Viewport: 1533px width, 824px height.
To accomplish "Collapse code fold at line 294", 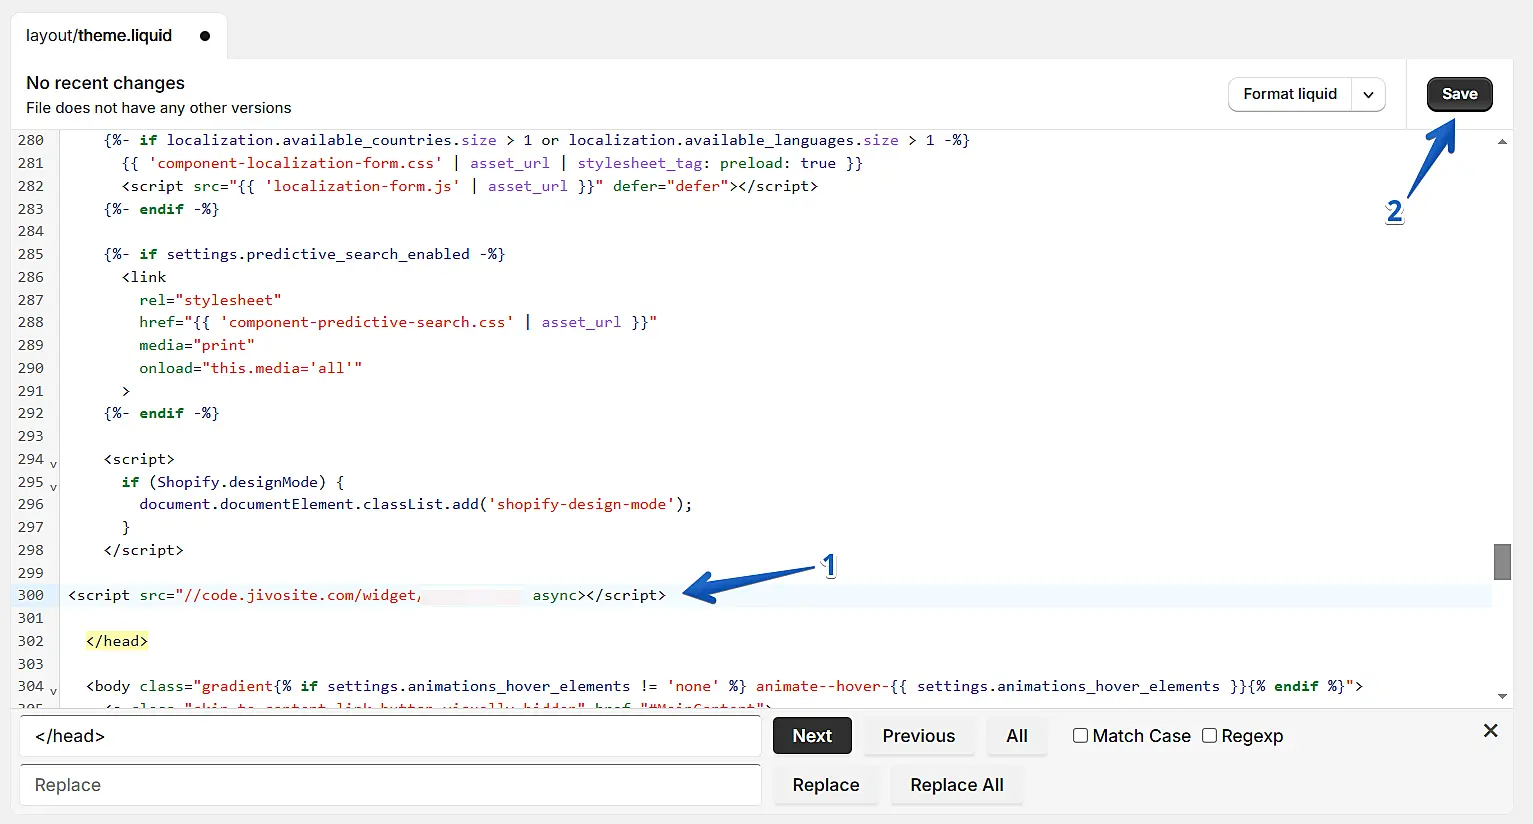I will pyautogui.click(x=53, y=464).
